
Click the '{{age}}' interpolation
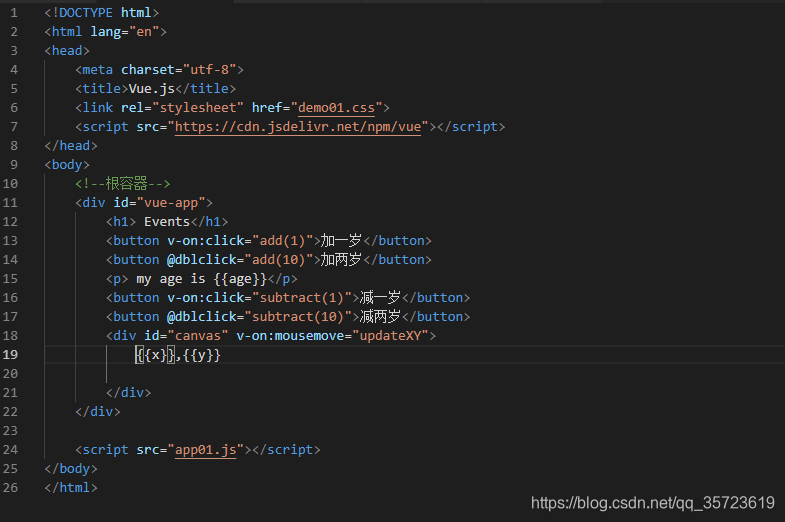tap(240, 279)
